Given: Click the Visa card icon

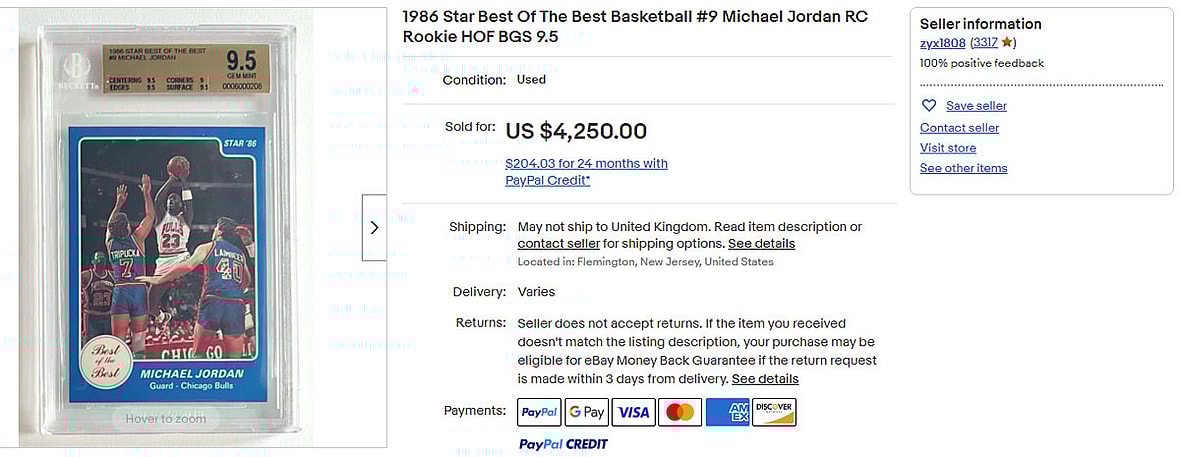Looking at the screenshot, I should (633, 412).
